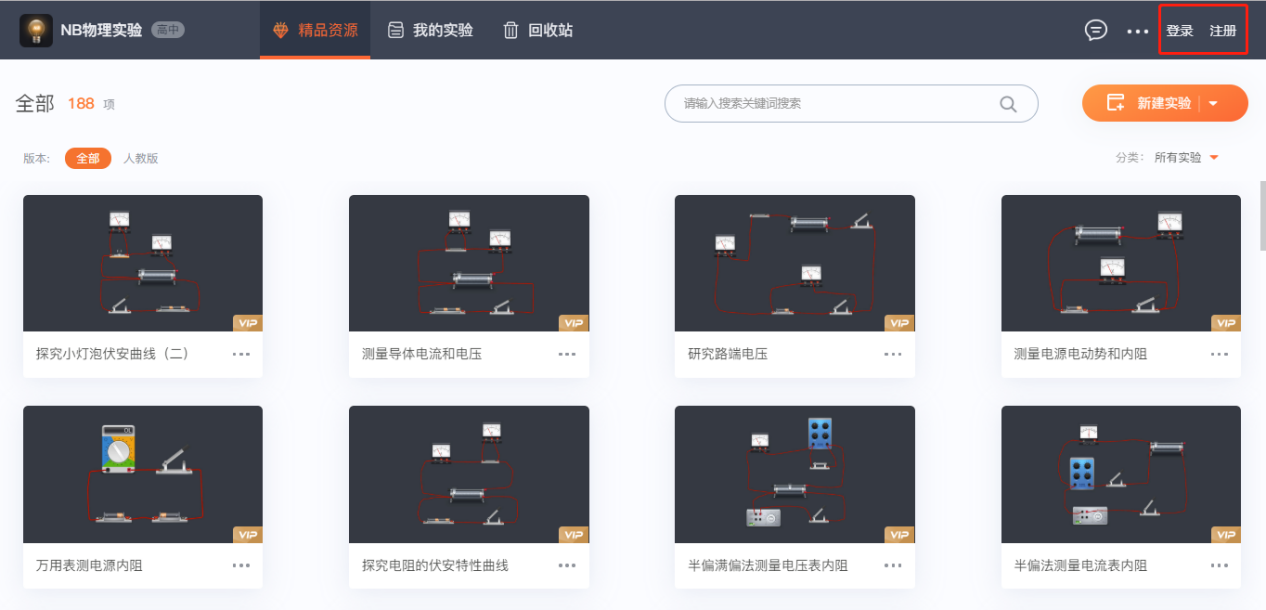The height and width of the screenshot is (610, 1266).
Task: Click the 注册 link
Action: (1224, 30)
